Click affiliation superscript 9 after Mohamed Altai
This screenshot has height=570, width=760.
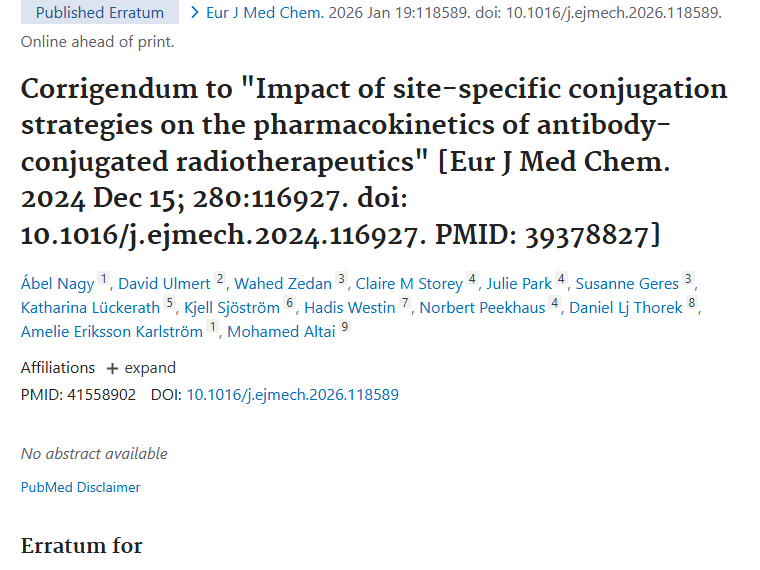pyautogui.click(x=345, y=328)
